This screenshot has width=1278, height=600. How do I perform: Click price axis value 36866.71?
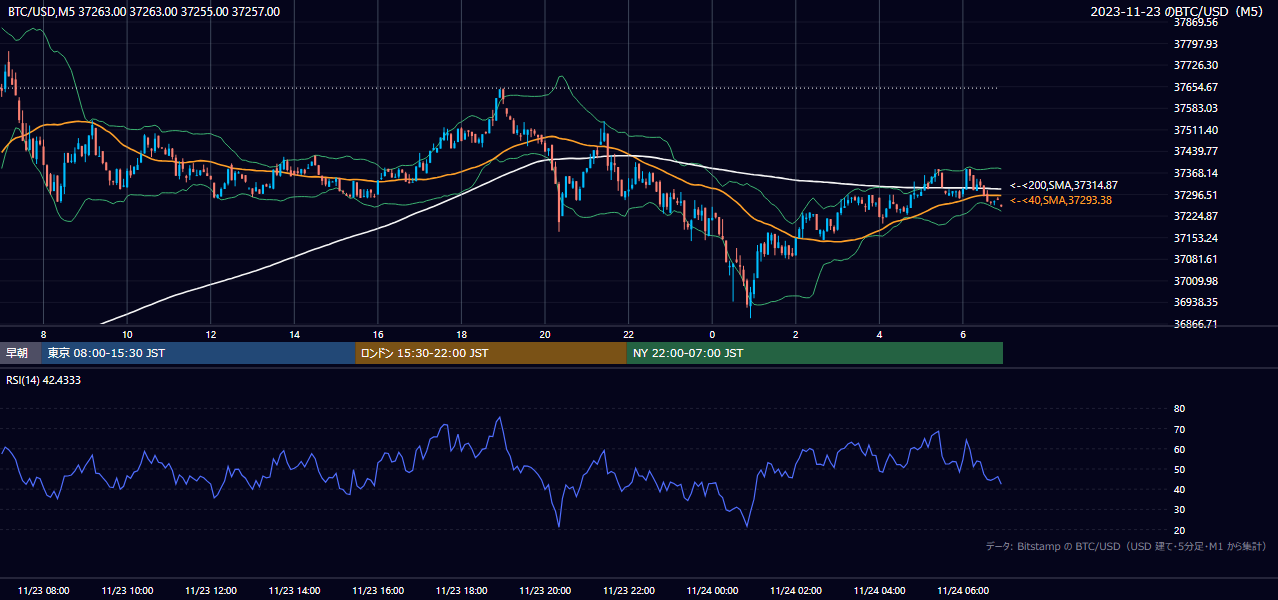tap(1196, 324)
